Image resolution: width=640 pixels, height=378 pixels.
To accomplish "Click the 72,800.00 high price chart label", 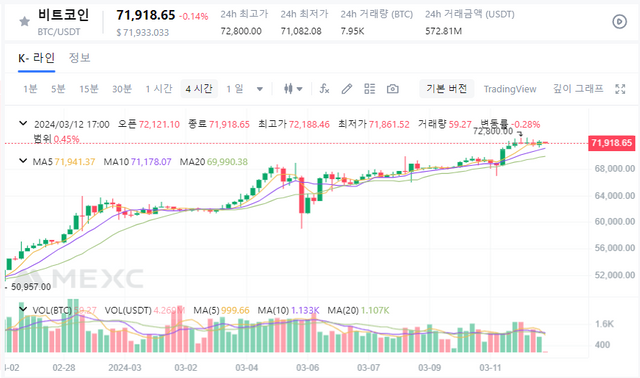I will click(x=493, y=131).
